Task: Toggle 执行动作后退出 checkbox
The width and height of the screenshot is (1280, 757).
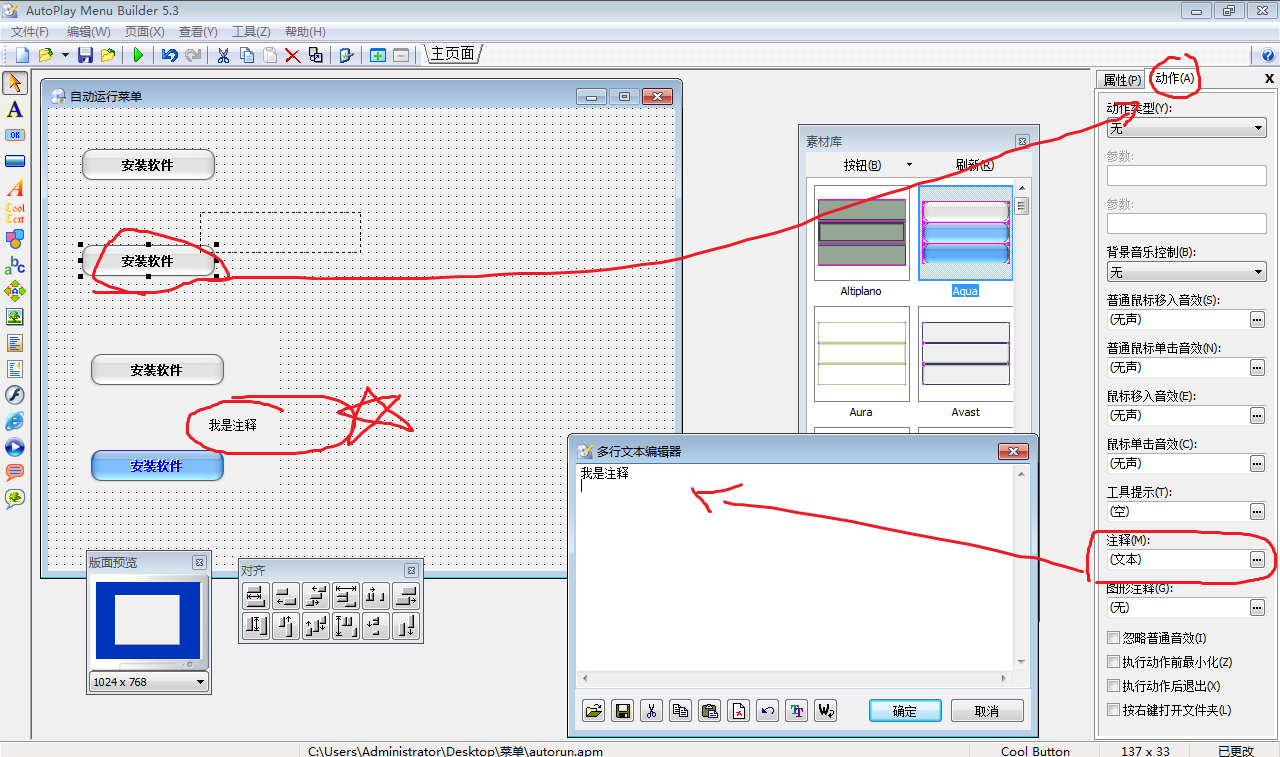Action: coord(1113,686)
